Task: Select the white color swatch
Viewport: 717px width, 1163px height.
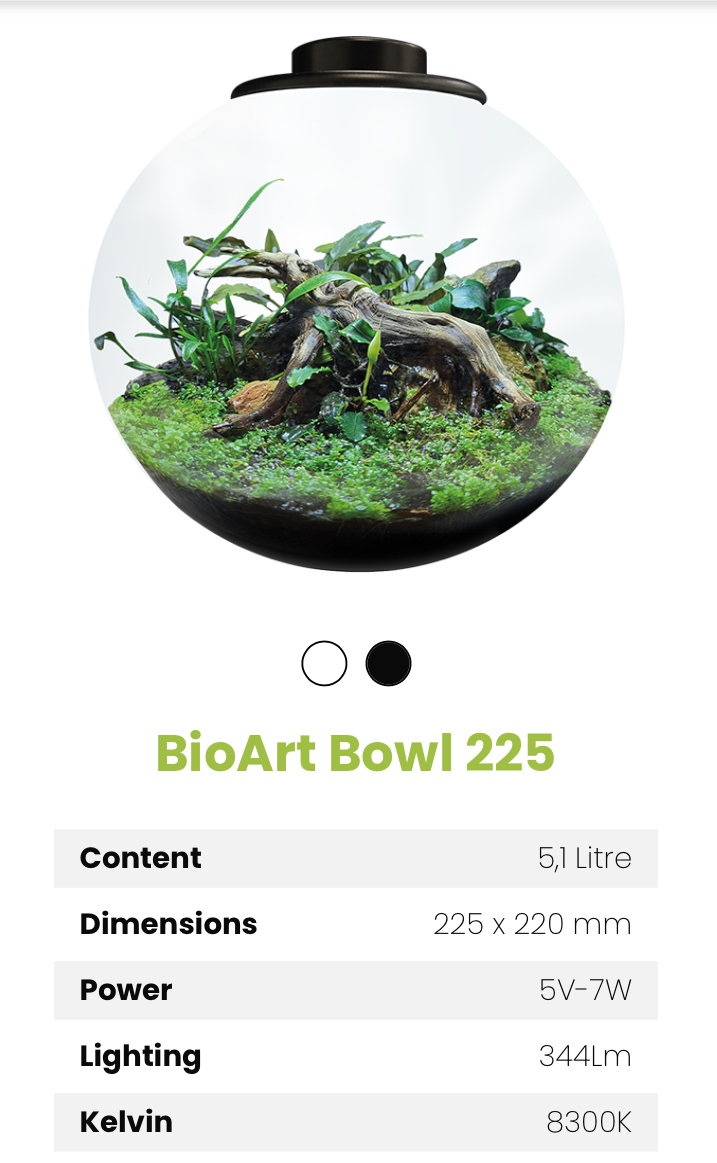Action: point(324,664)
